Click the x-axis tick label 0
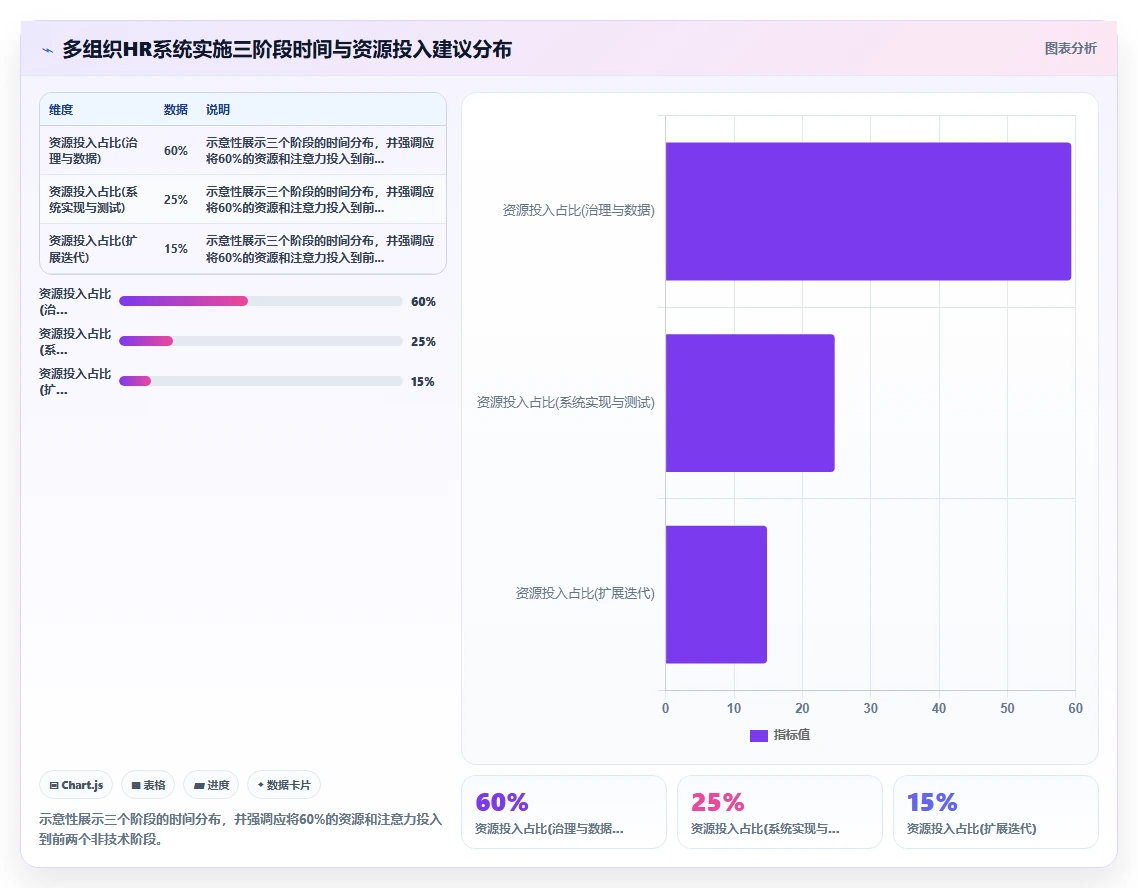Screen dimensions: 1138x888 (666, 708)
